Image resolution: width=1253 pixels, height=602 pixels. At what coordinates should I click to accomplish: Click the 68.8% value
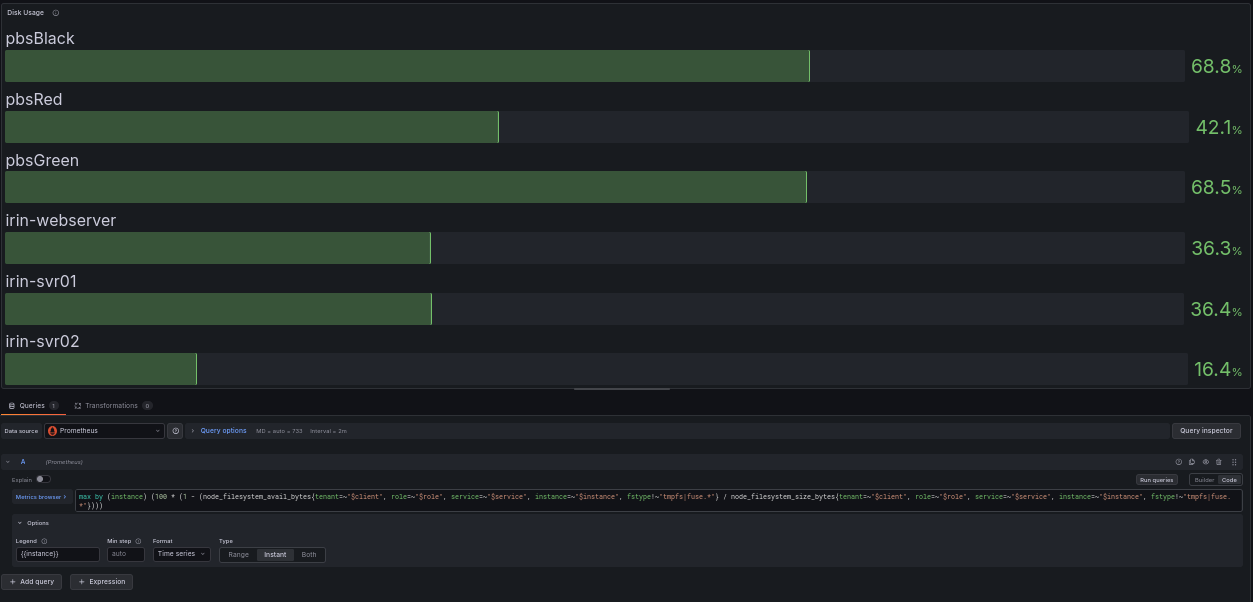1216,67
